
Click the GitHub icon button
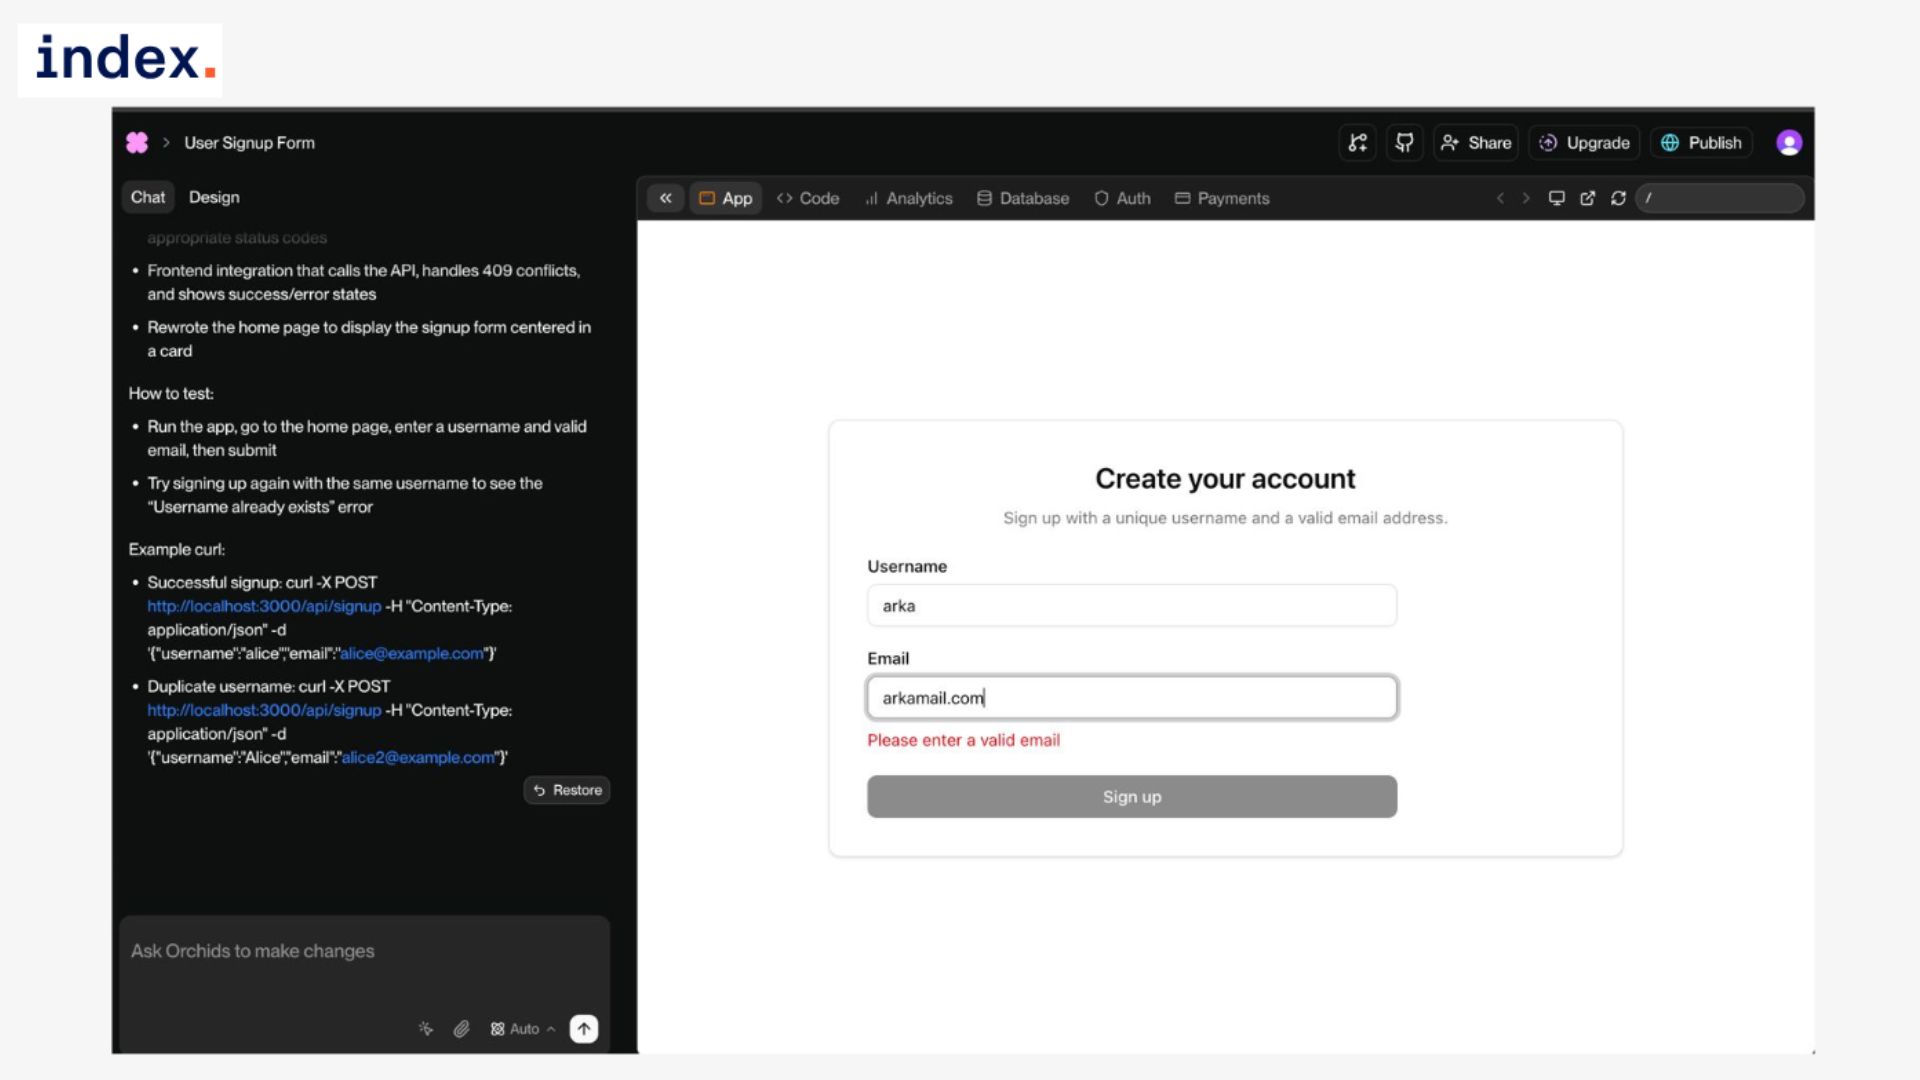click(x=1404, y=143)
